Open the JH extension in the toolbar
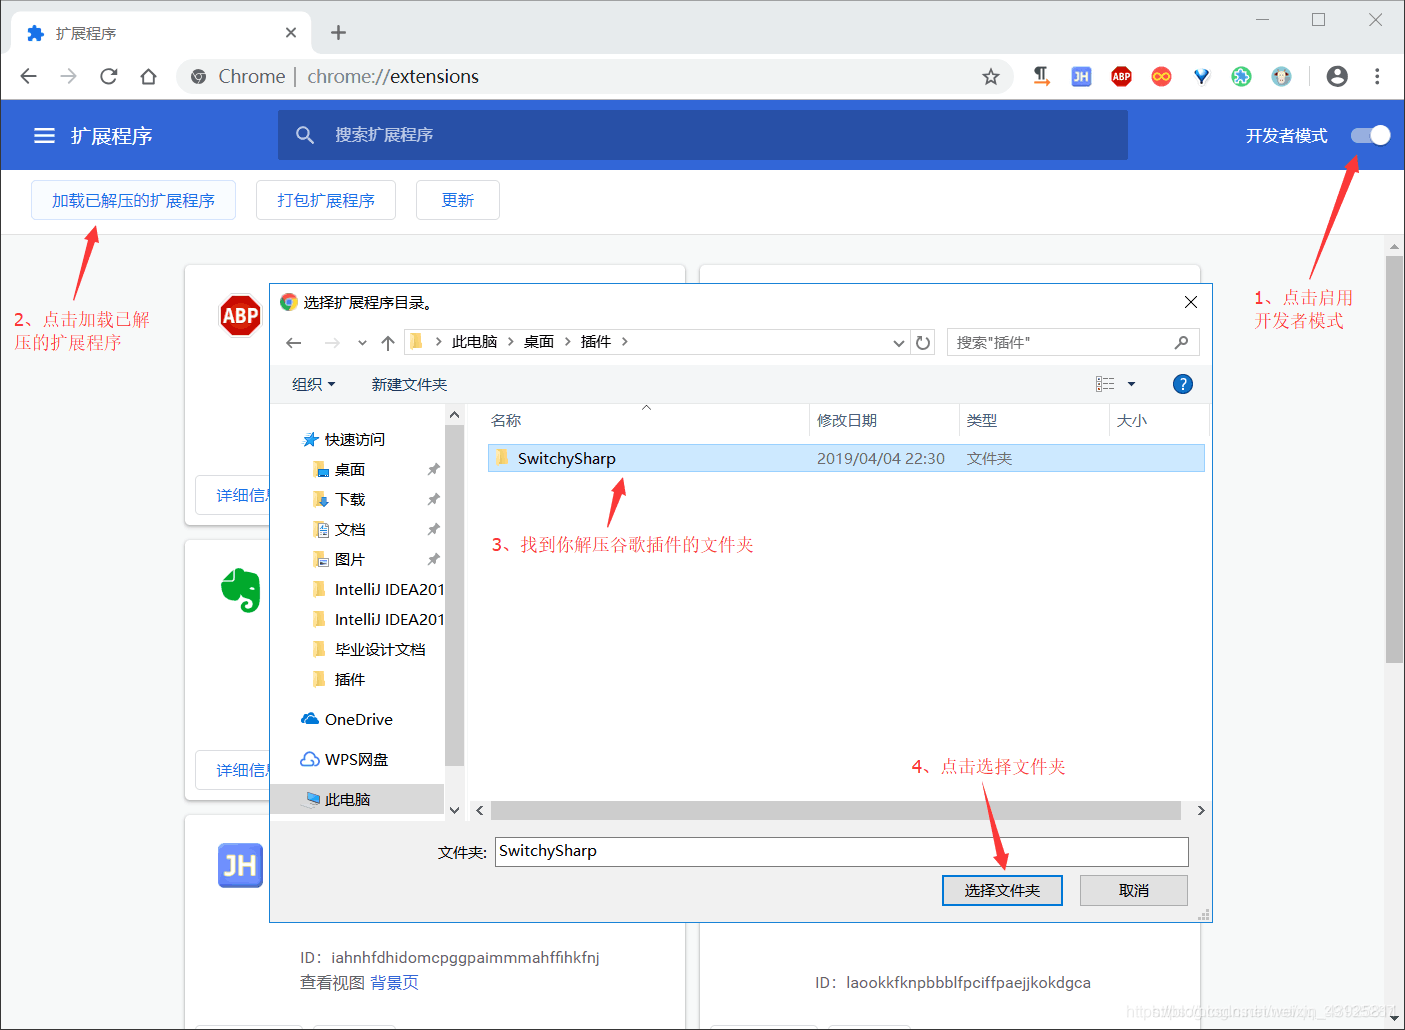This screenshot has width=1405, height=1030. click(x=1081, y=76)
